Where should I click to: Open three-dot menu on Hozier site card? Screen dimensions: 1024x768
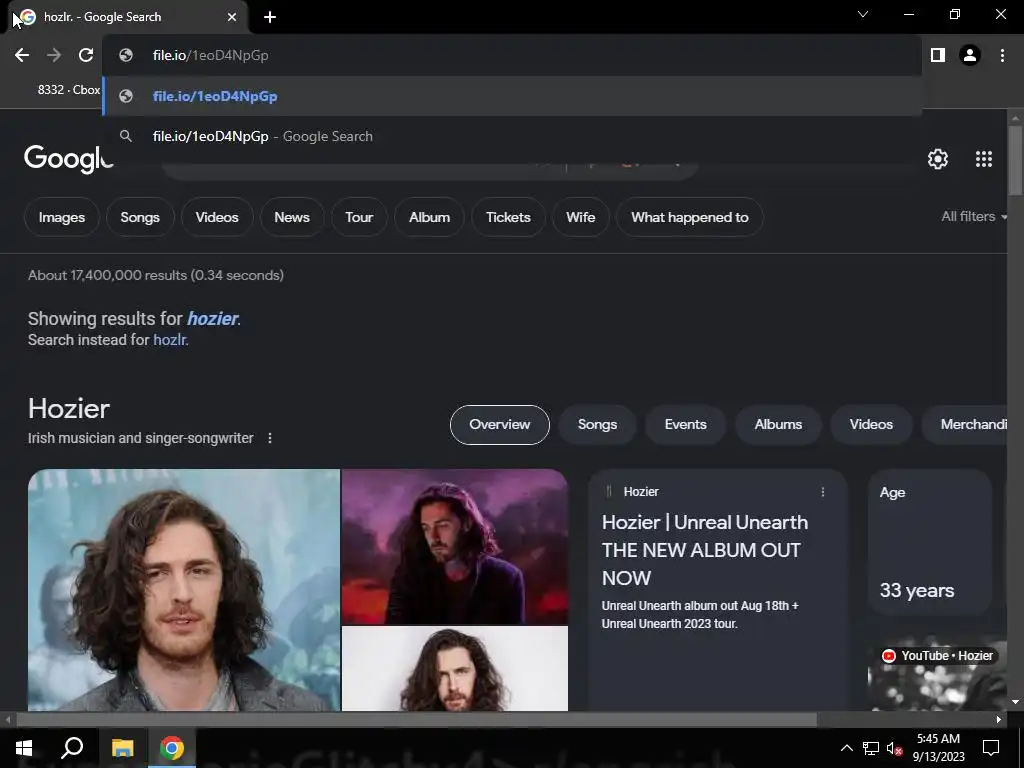823,492
